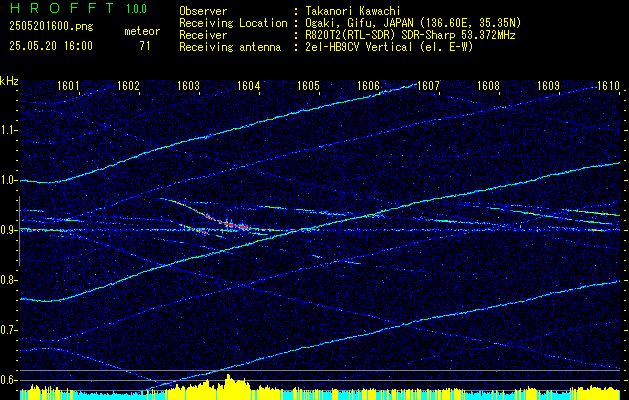Click the gray vertical range bar beside 0.9 kHz
The height and width of the screenshot is (400, 629).
pyautogui.click(x=19, y=231)
